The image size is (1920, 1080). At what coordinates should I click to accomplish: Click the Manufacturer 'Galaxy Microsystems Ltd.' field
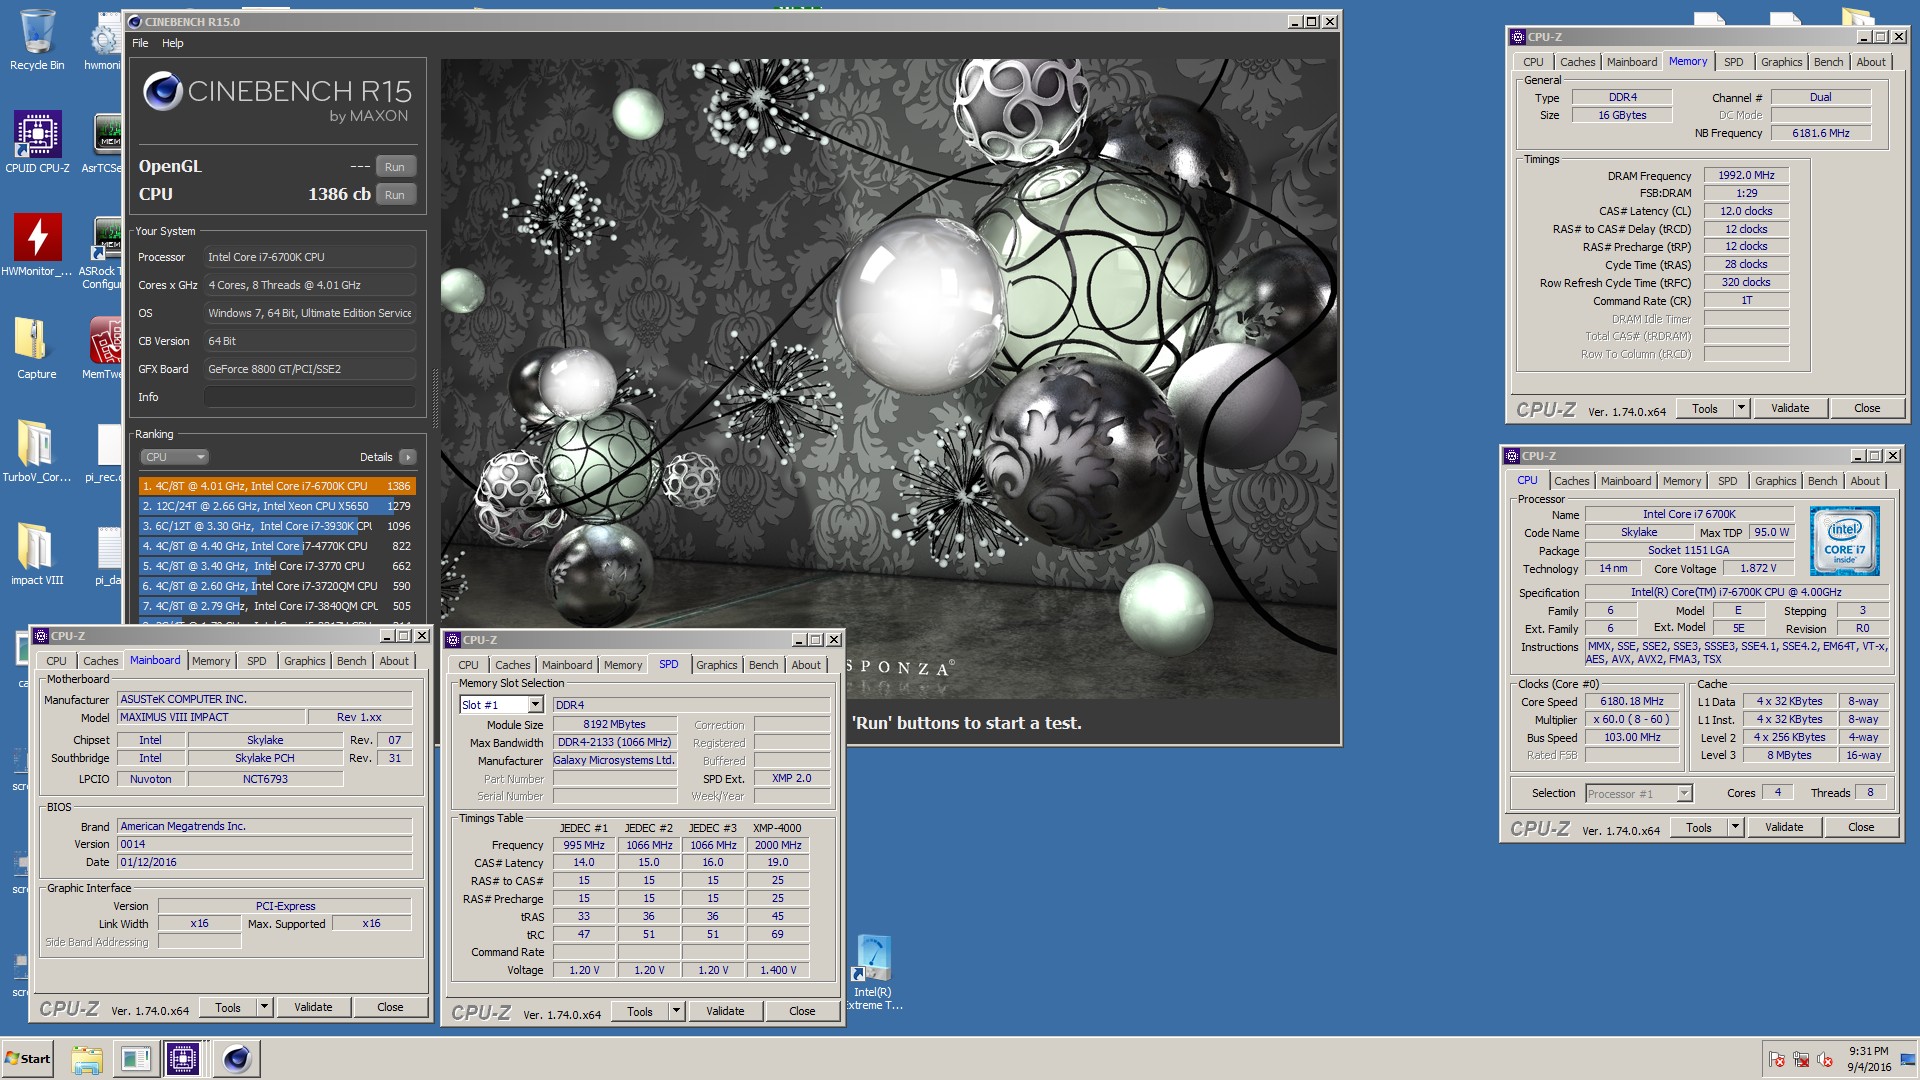click(615, 760)
